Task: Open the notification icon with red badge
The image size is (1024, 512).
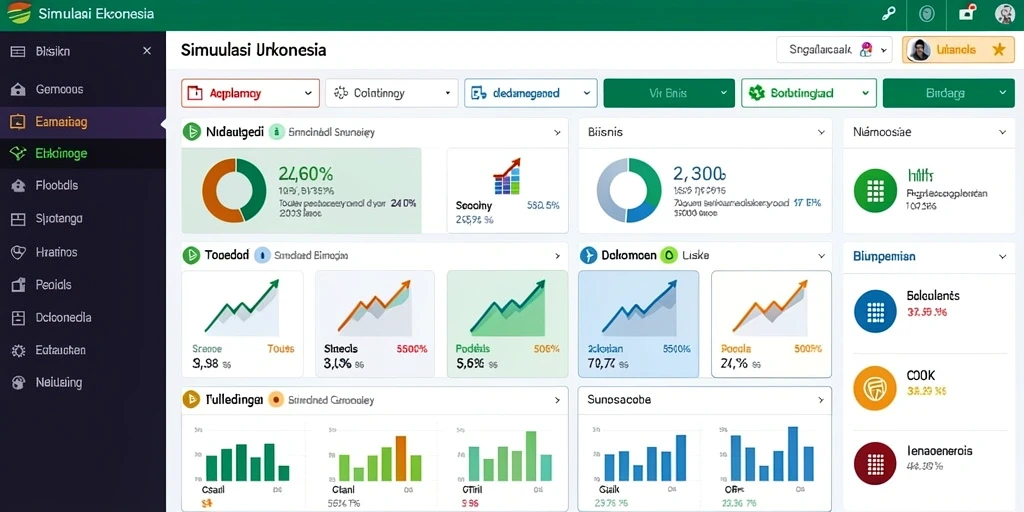Action: tap(967, 13)
